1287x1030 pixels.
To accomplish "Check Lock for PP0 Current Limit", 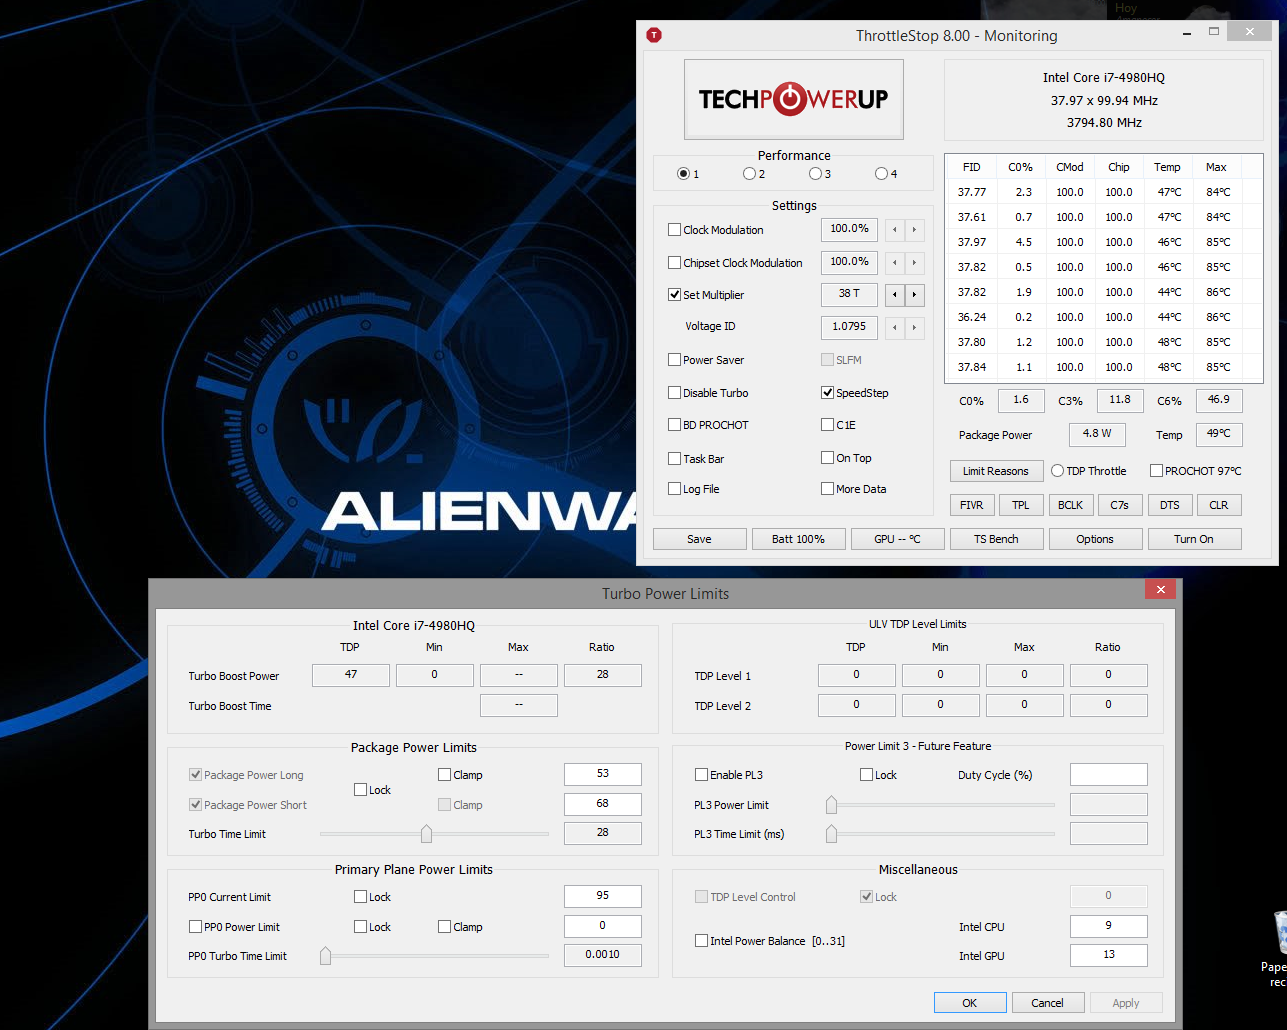I will tap(361, 897).
